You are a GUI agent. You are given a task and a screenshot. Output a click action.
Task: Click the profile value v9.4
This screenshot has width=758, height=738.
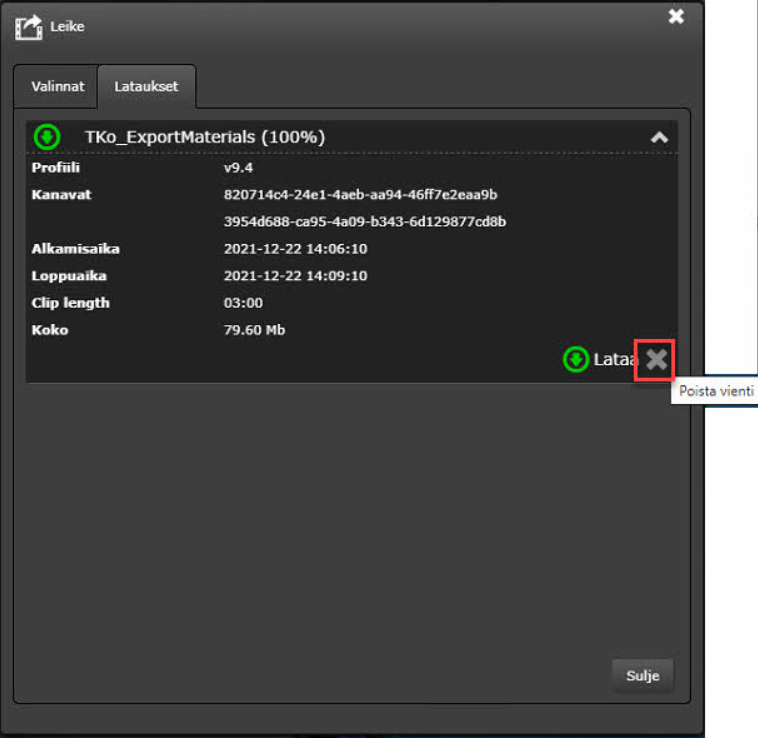pyautogui.click(x=238, y=168)
